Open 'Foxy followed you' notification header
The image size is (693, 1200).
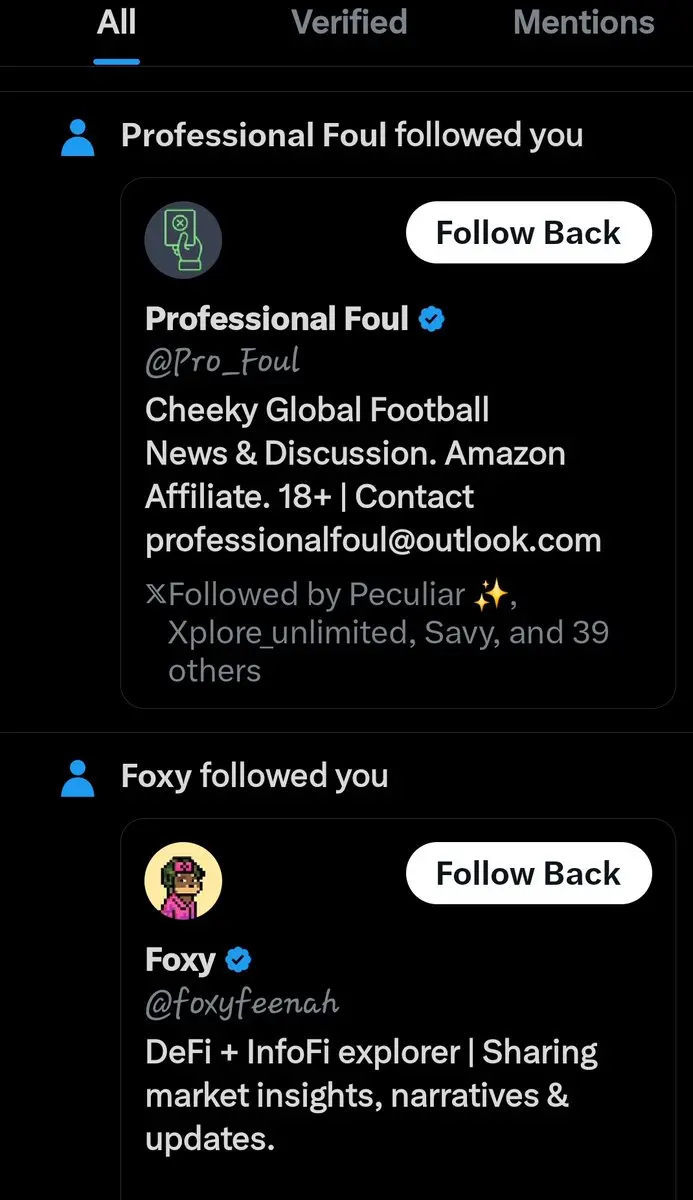[254, 775]
